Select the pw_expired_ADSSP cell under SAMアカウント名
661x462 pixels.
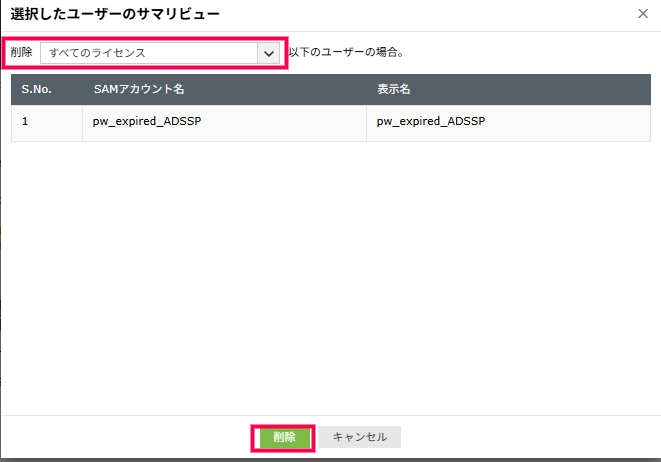click(224, 122)
